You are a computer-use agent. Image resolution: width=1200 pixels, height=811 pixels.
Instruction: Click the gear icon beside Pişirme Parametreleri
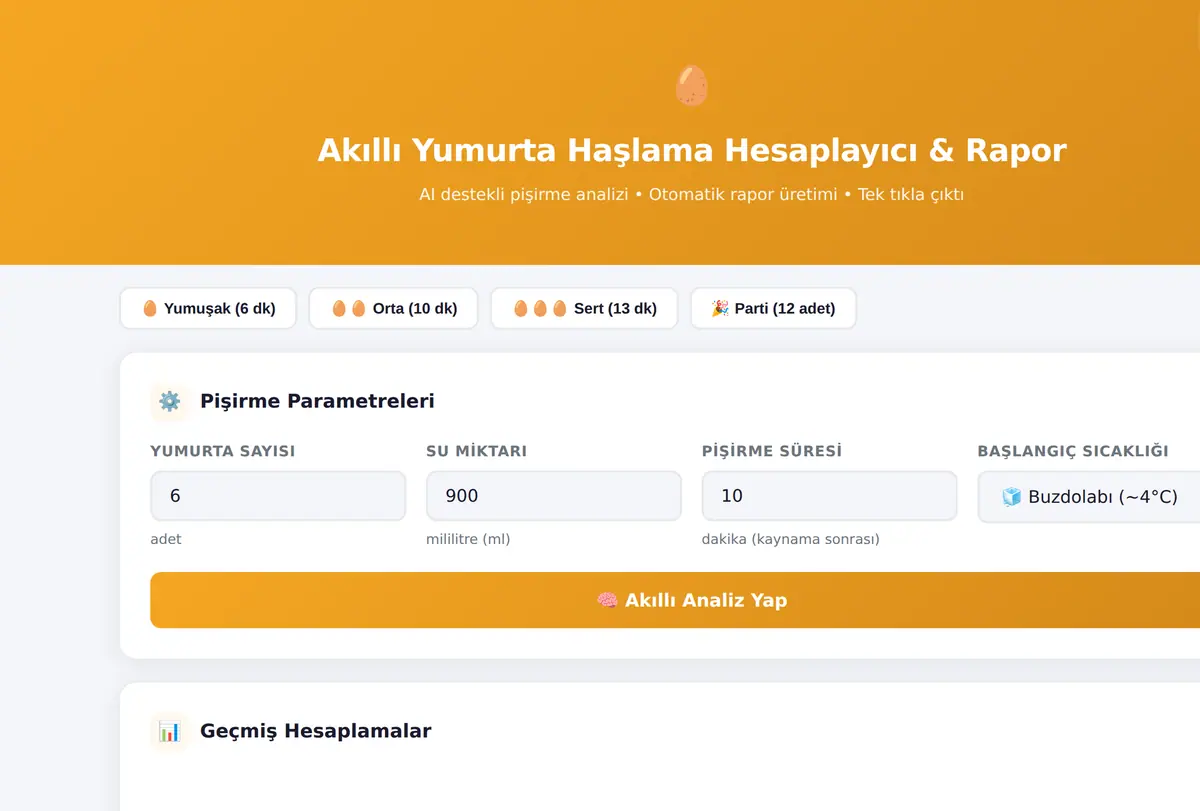(x=170, y=402)
